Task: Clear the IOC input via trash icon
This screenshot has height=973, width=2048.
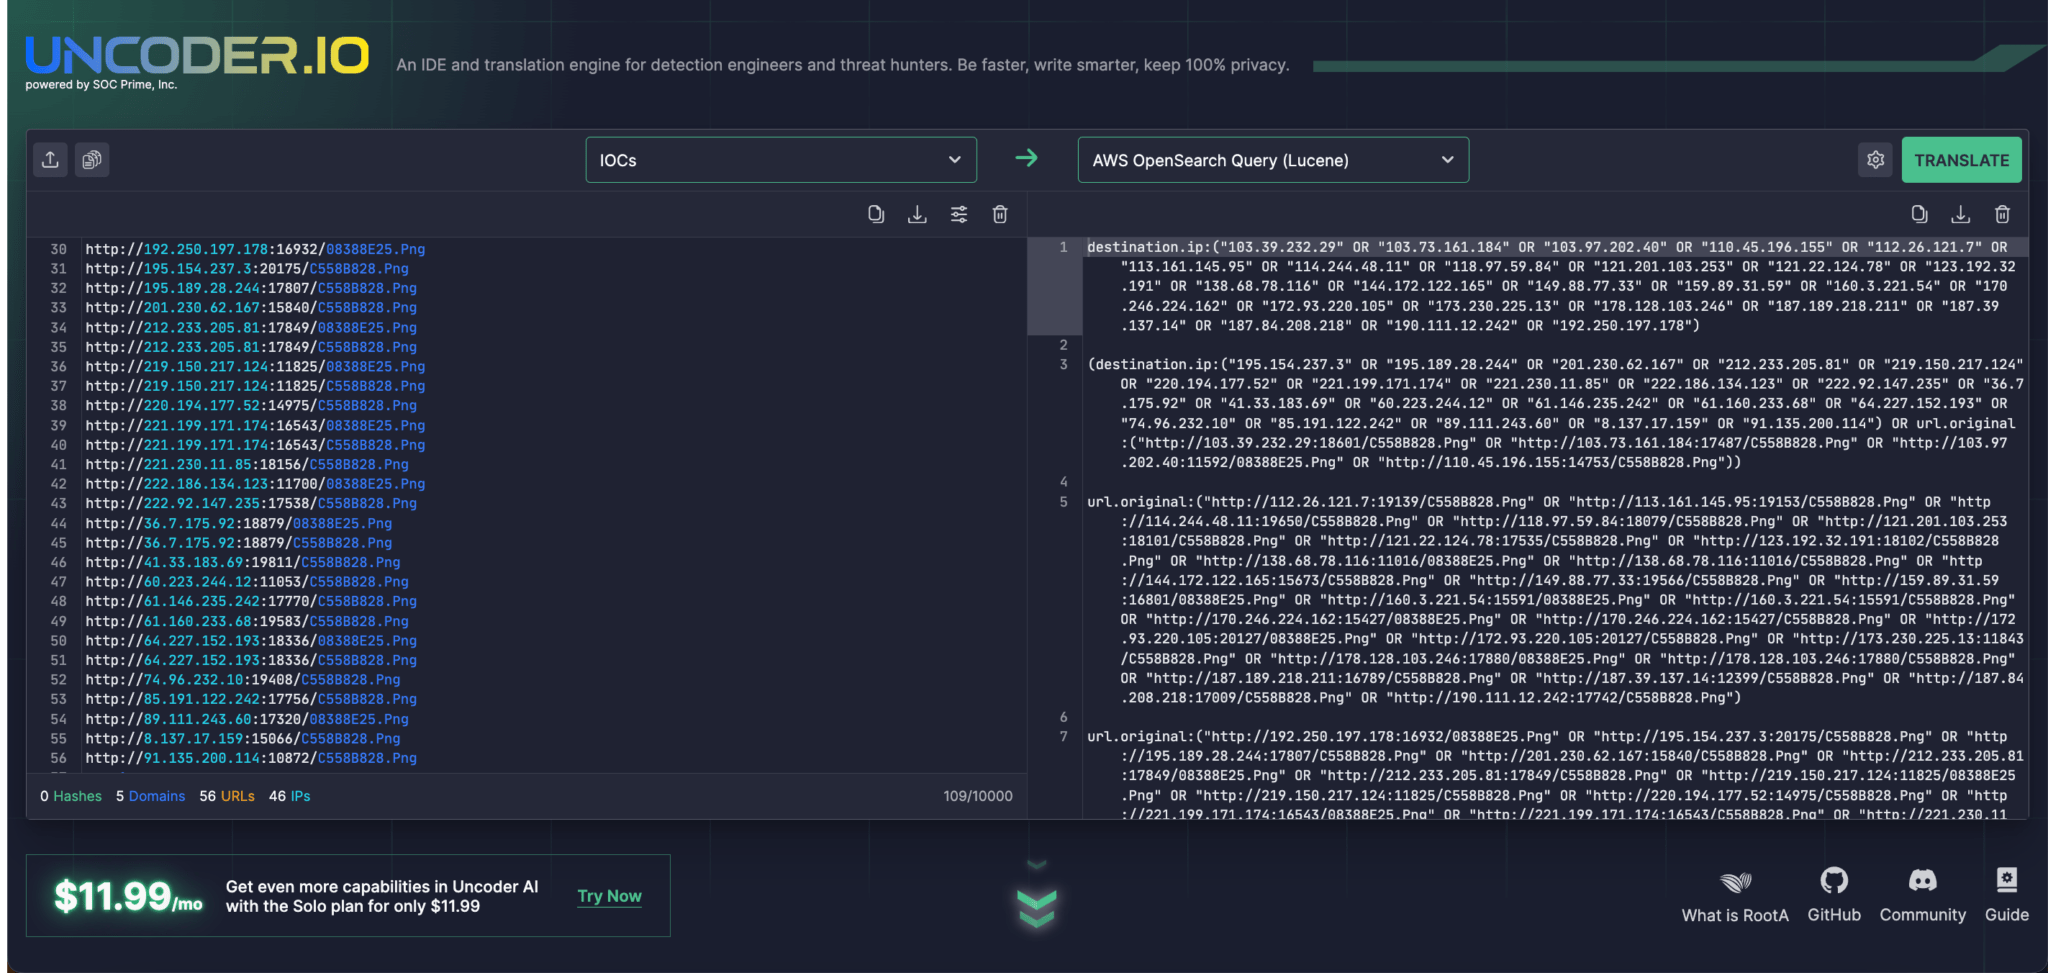Action: [1000, 214]
